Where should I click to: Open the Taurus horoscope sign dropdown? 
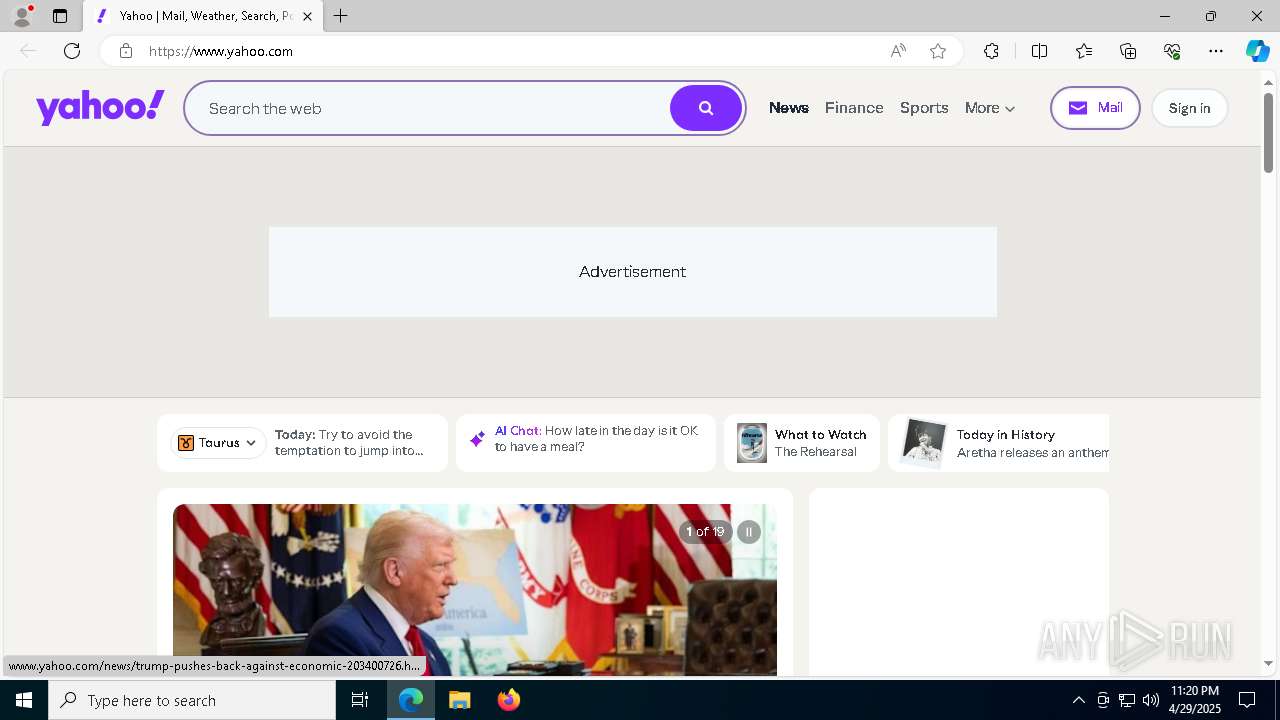(217, 443)
